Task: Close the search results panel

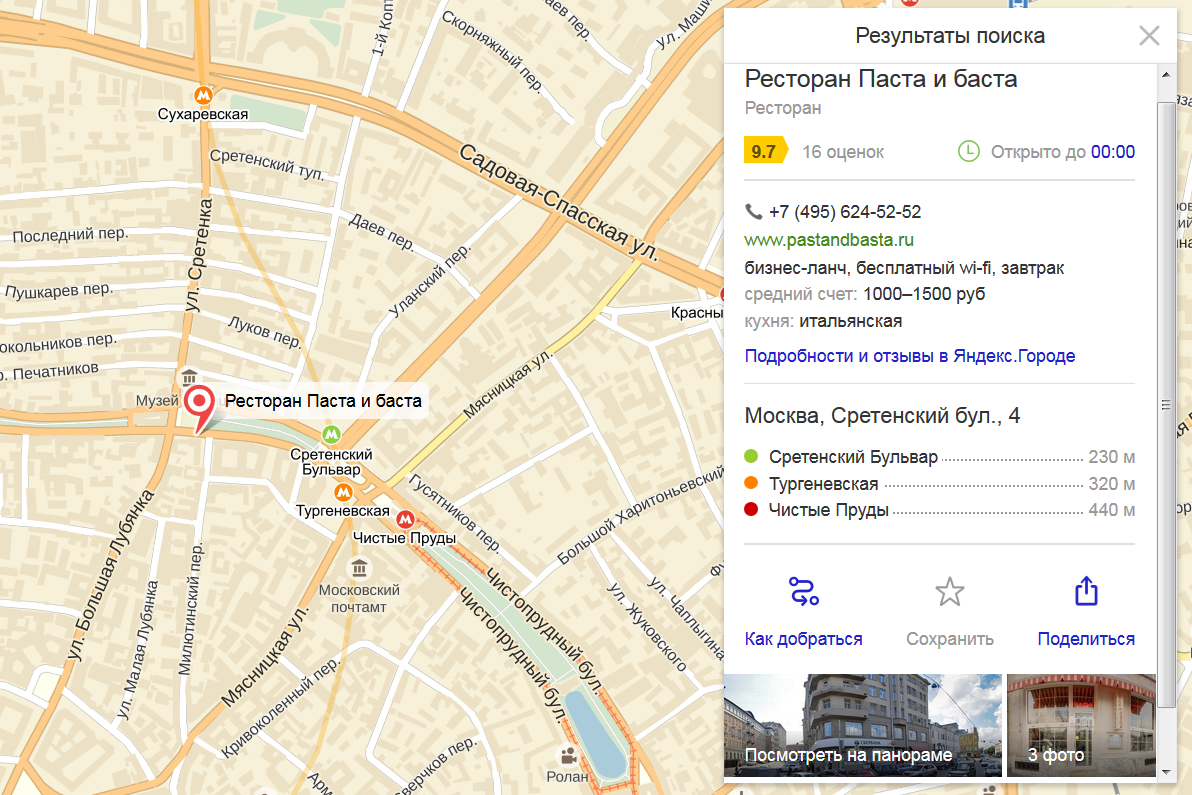Action: click(1149, 36)
